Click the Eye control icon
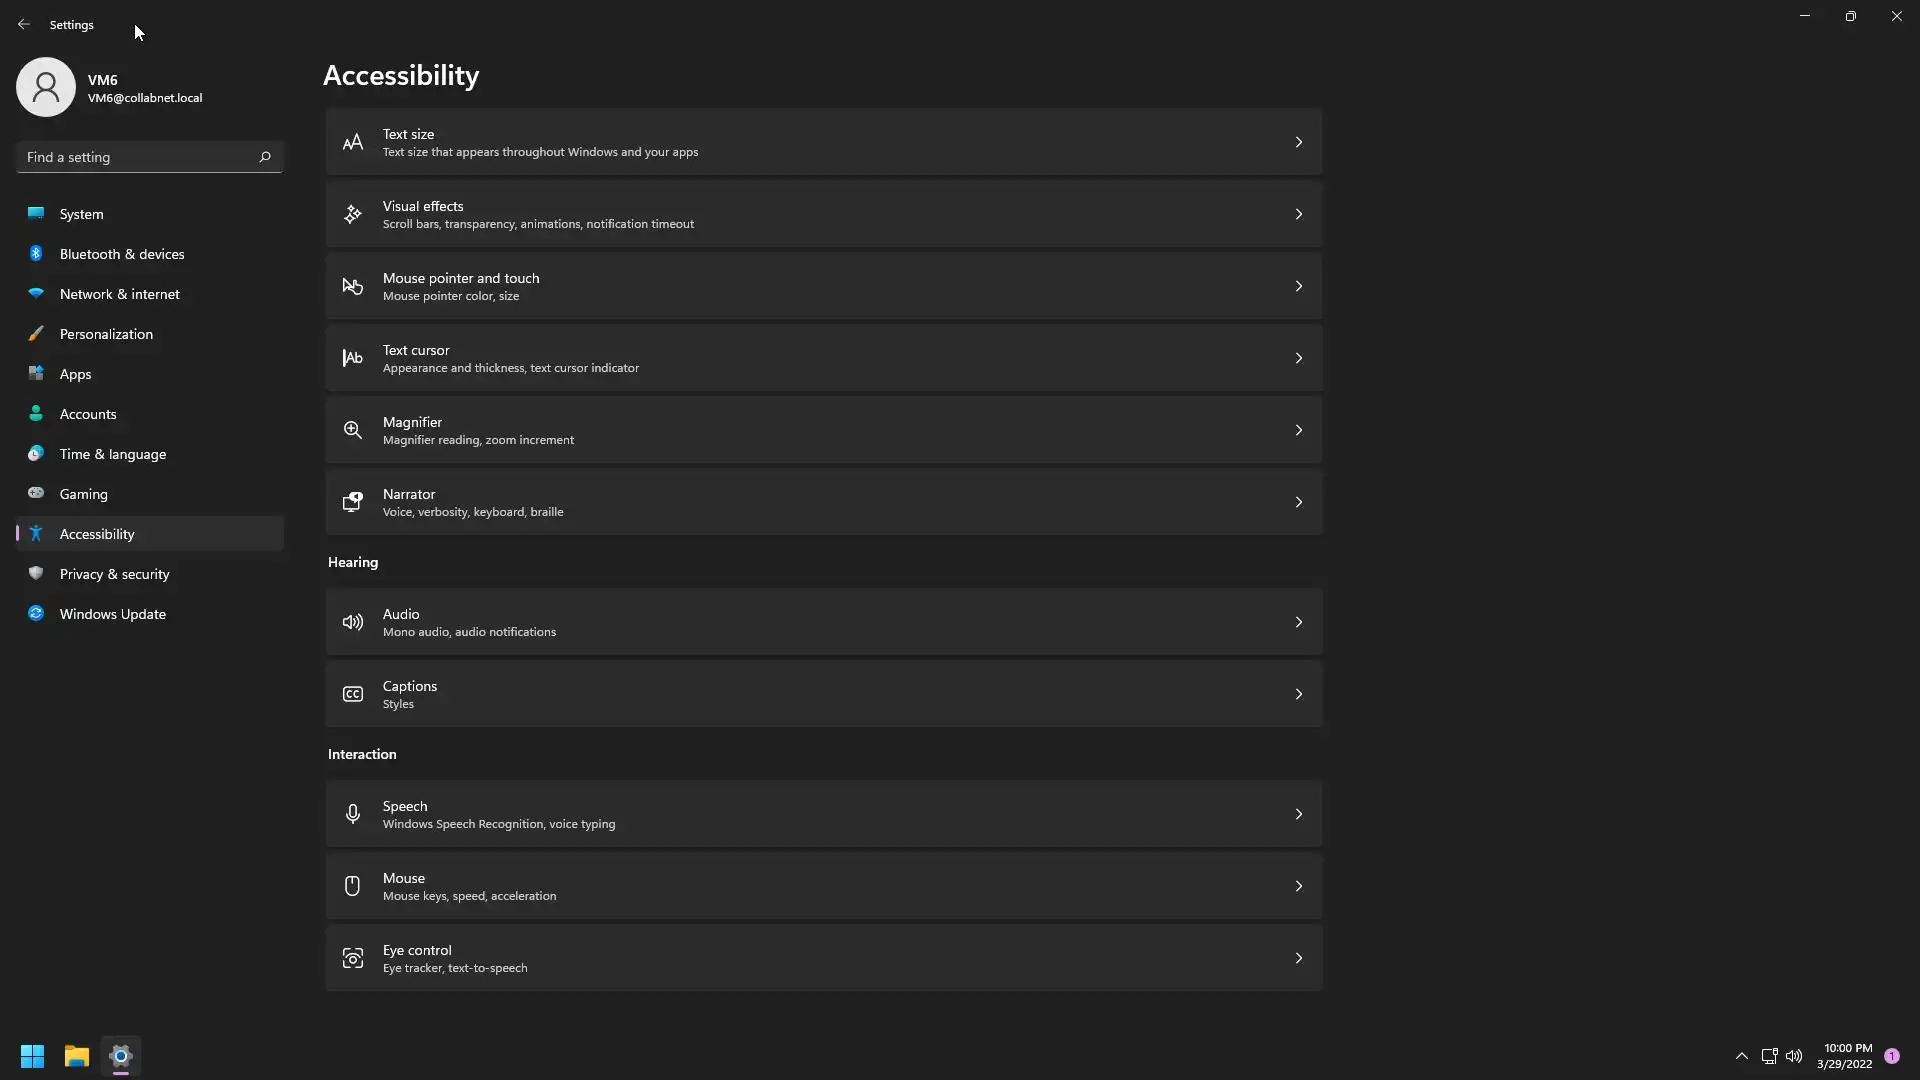This screenshot has height=1080, width=1920. (x=352, y=958)
